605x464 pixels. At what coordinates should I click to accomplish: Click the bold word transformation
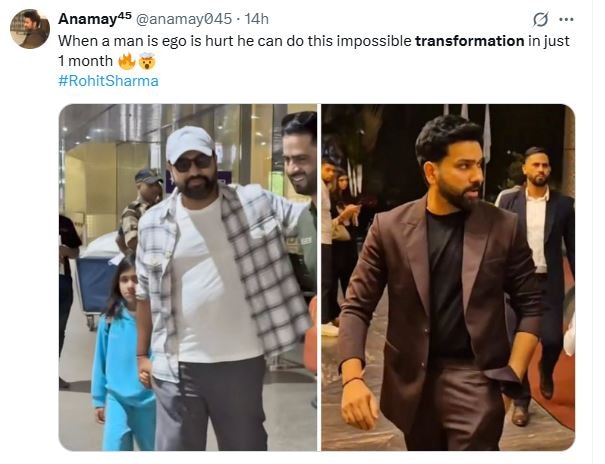coord(470,41)
